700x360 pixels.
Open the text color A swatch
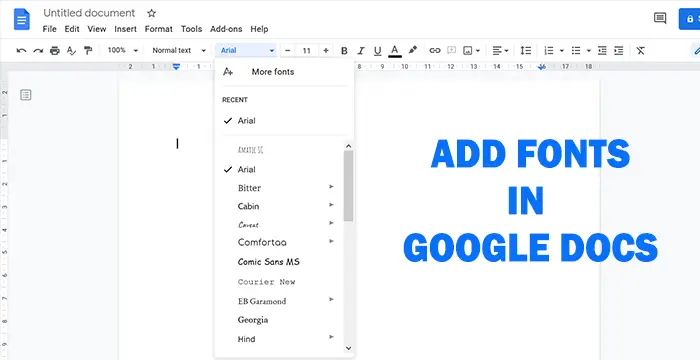click(x=394, y=50)
